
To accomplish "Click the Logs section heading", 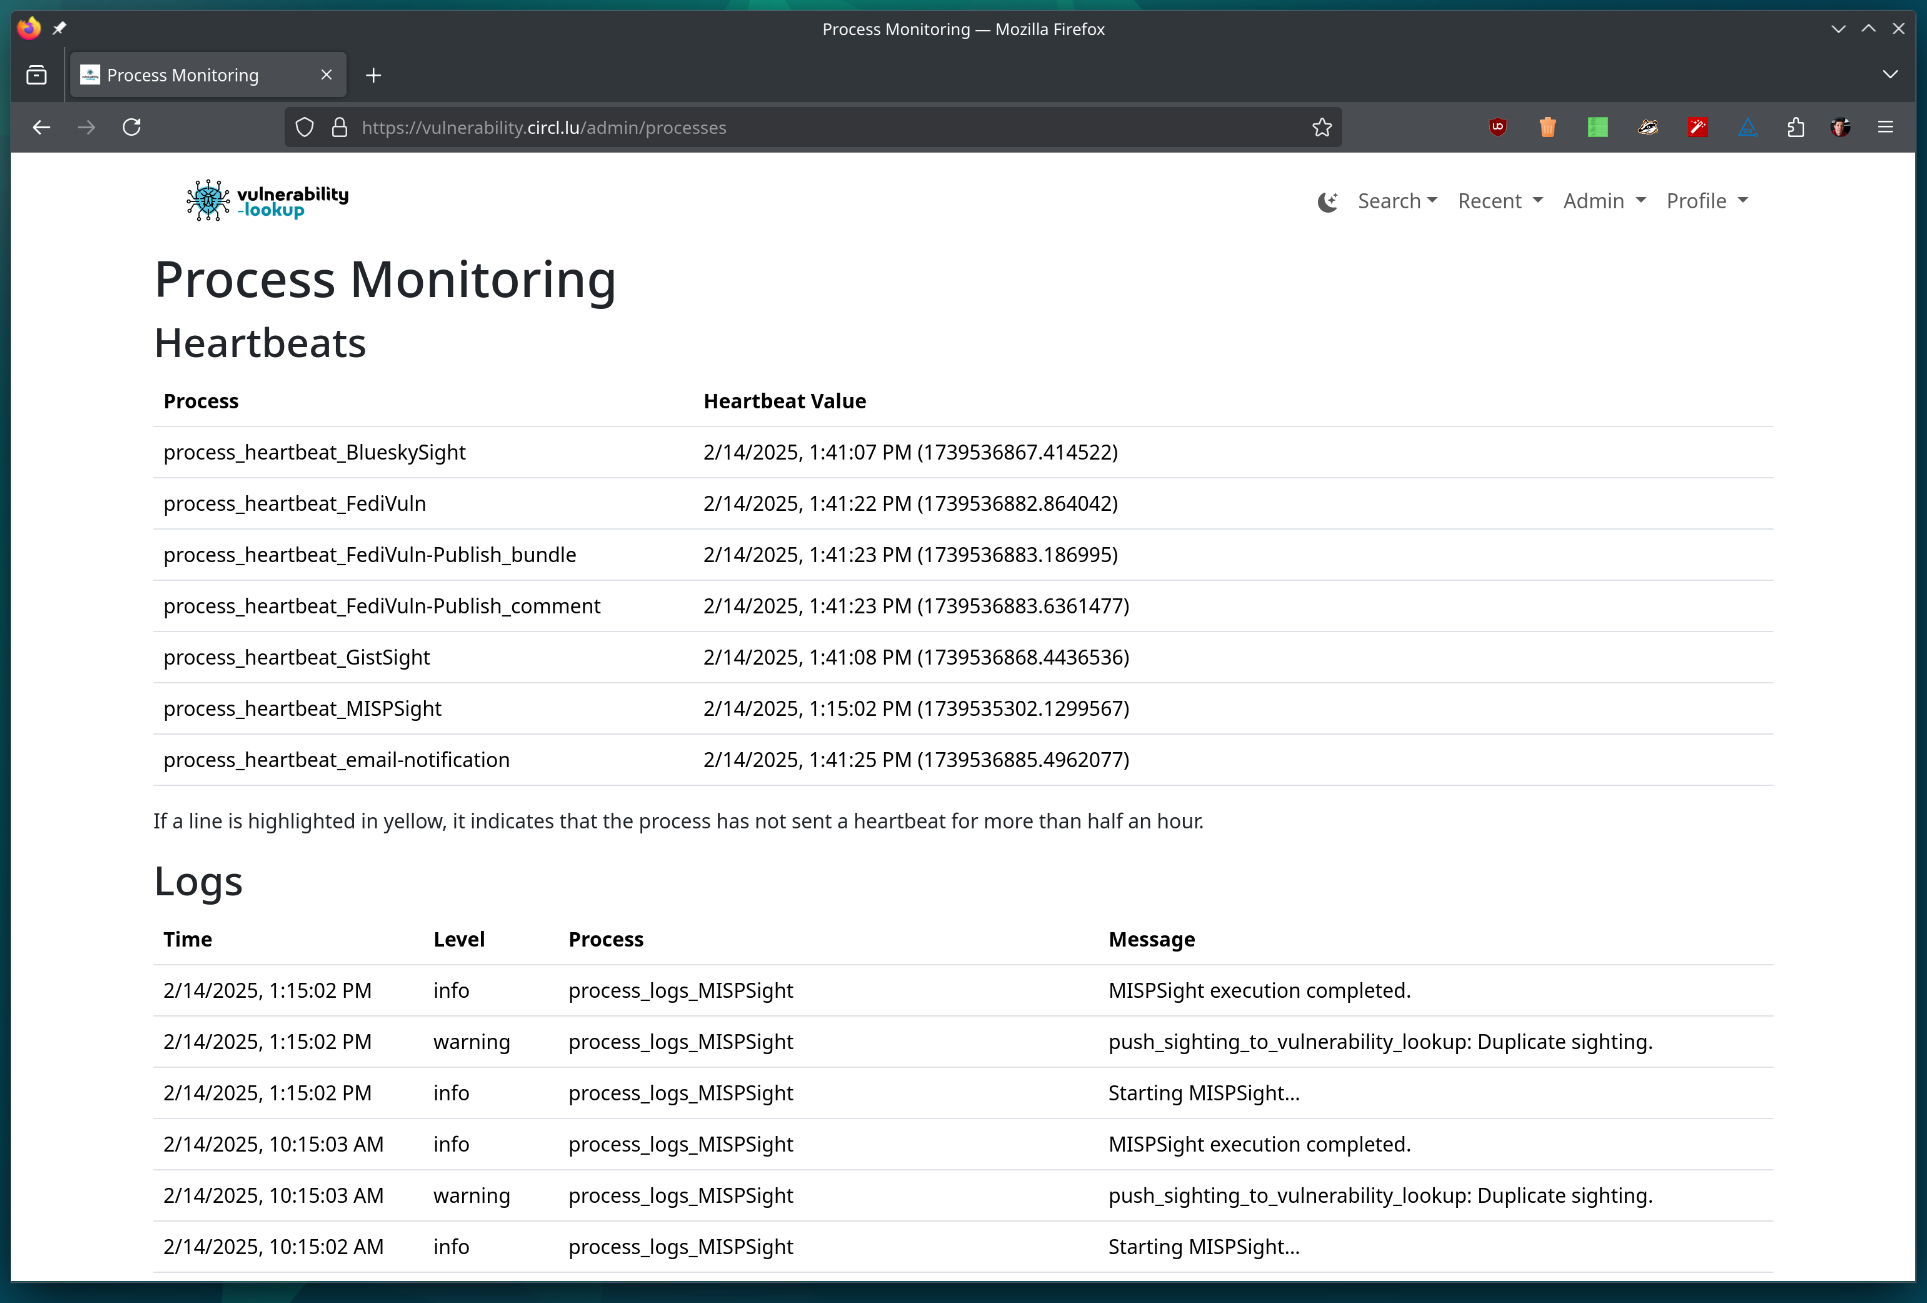I will pos(198,882).
